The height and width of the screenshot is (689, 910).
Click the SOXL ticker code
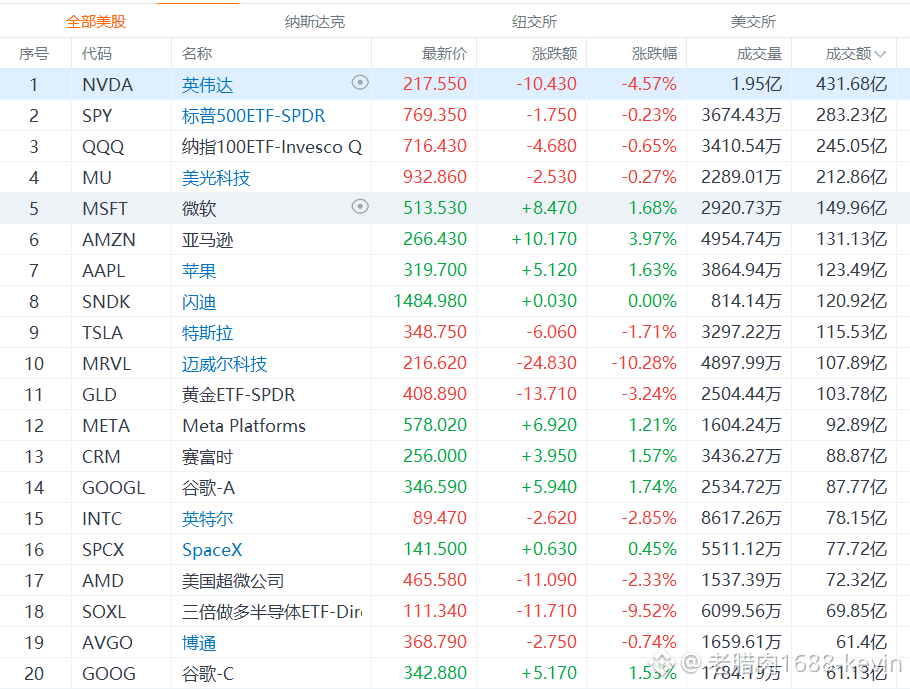(104, 612)
